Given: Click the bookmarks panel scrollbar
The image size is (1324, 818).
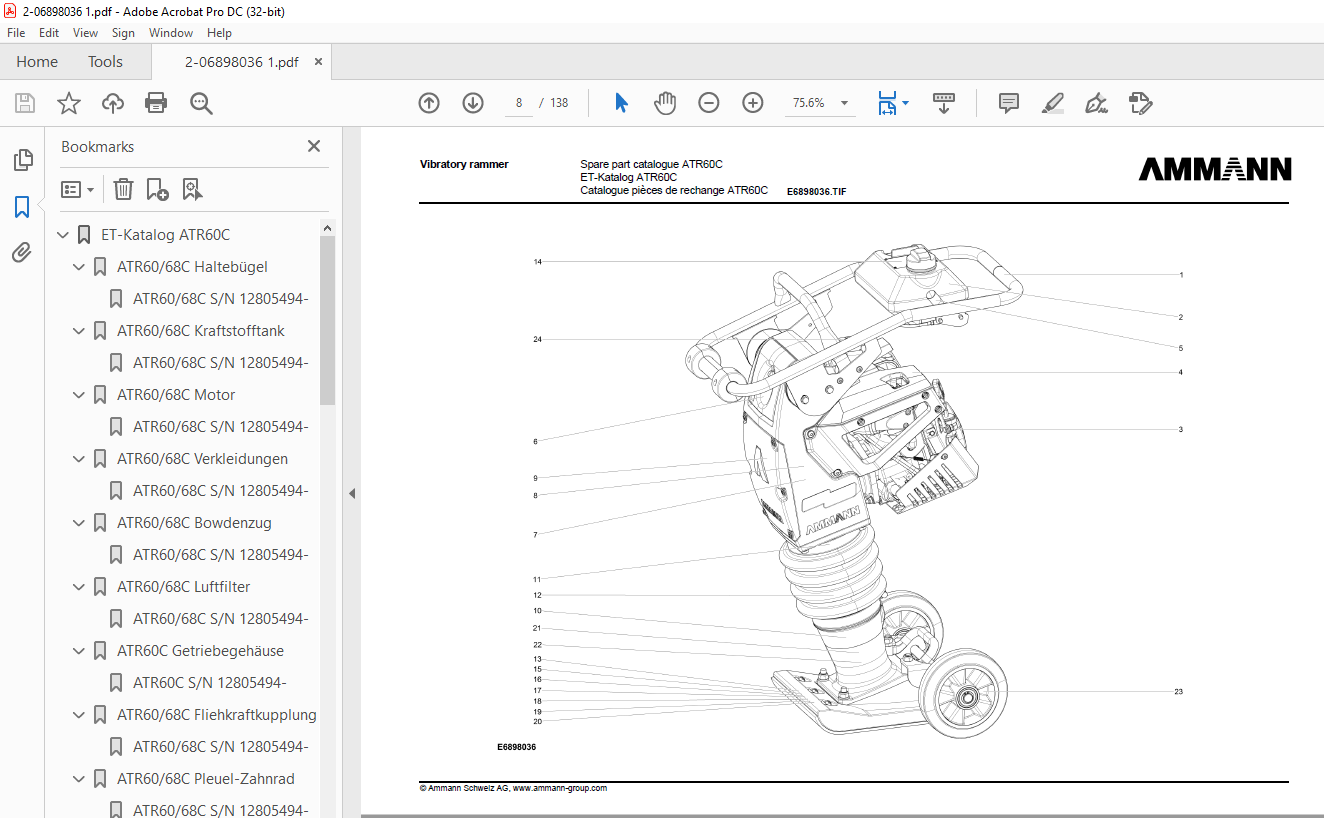Looking at the screenshot, I should (327, 320).
